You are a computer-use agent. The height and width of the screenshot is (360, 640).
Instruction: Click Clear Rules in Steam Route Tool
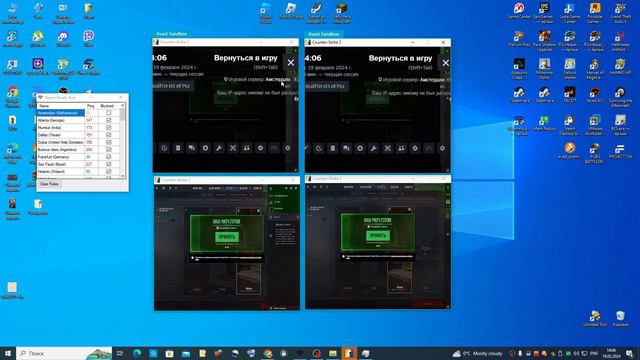click(49, 184)
